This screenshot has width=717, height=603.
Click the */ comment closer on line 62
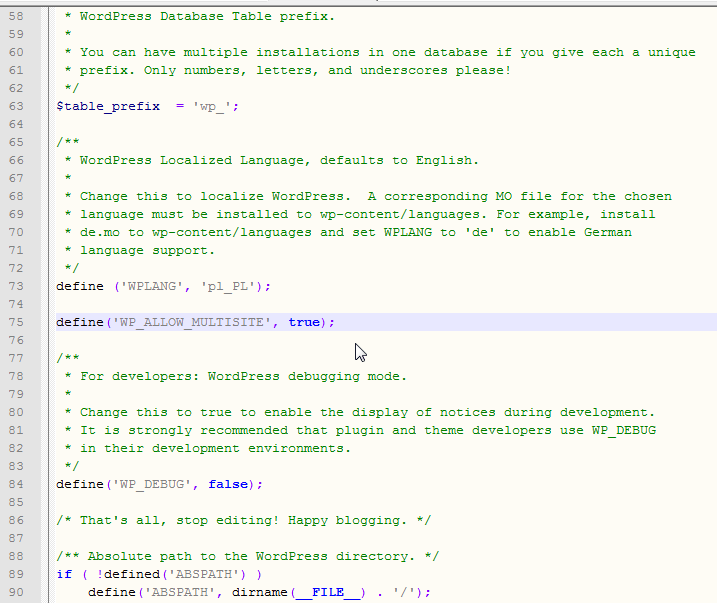(72, 88)
